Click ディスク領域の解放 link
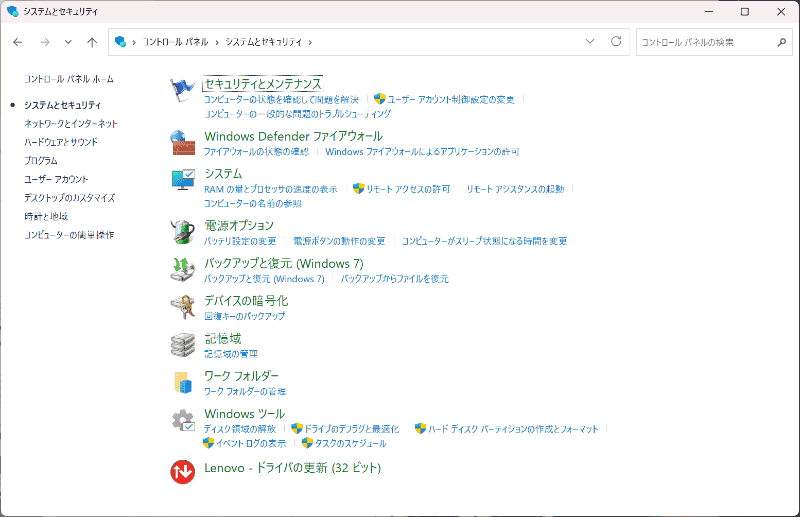Viewport: 800px width, 517px height. click(240, 429)
